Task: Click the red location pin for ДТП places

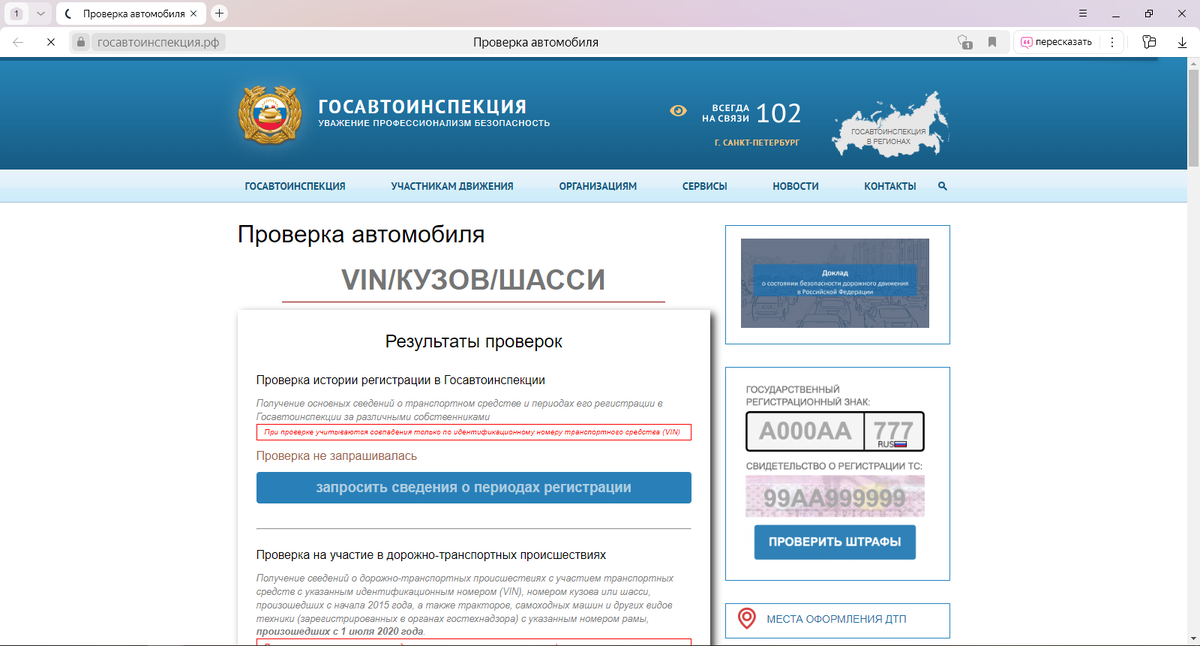Action: pos(747,620)
